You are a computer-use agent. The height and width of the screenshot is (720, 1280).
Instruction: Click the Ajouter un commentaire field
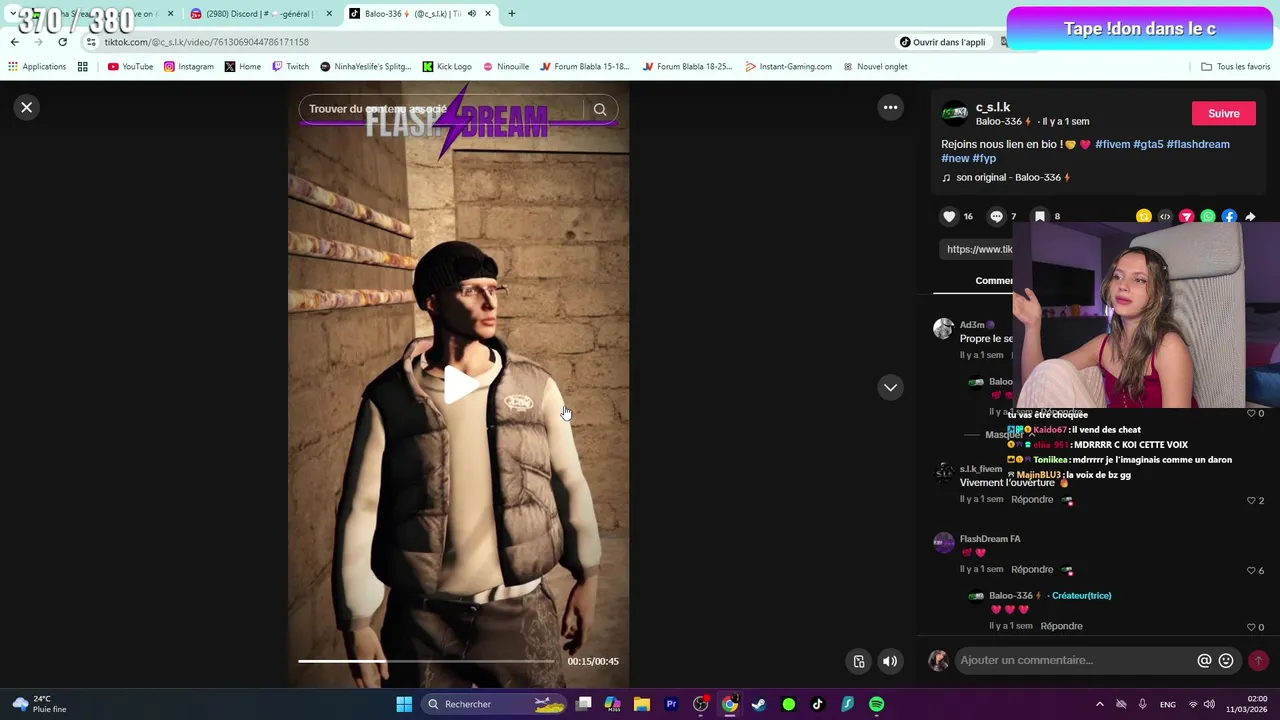[x=1075, y=660]
